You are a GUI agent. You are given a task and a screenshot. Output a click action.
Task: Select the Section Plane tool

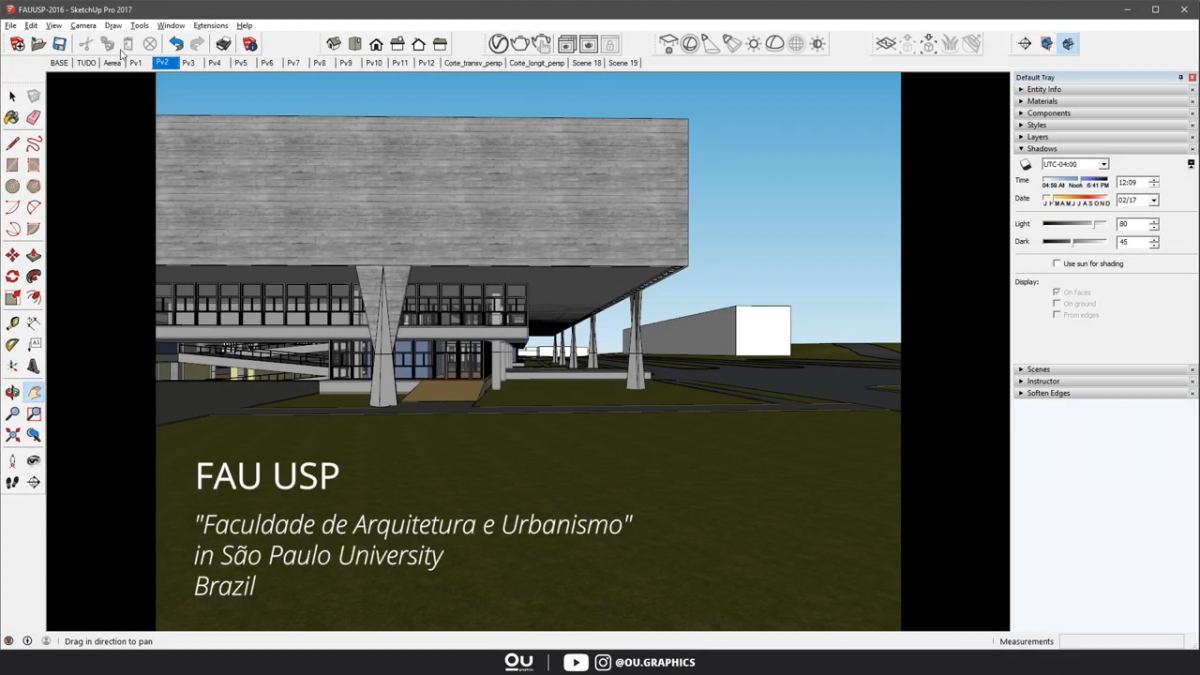click(x=34, y=482)
